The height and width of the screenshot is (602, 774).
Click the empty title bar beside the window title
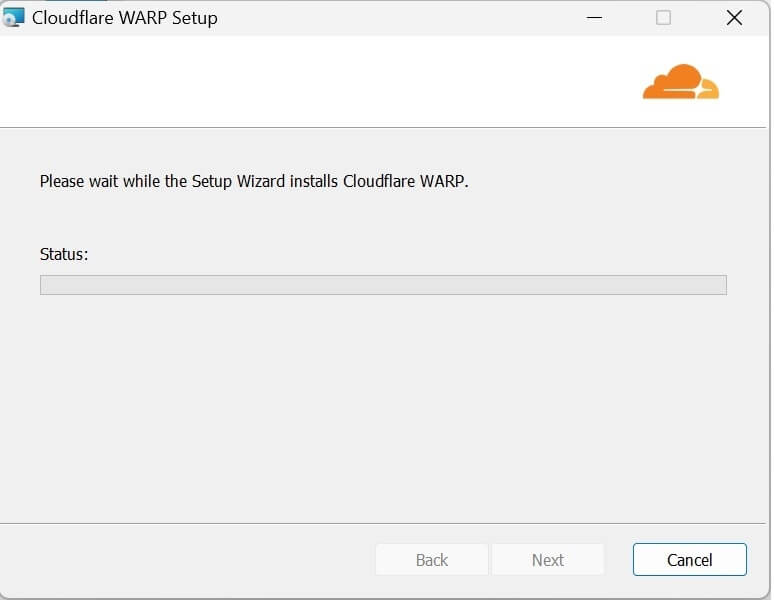point(400,18)
